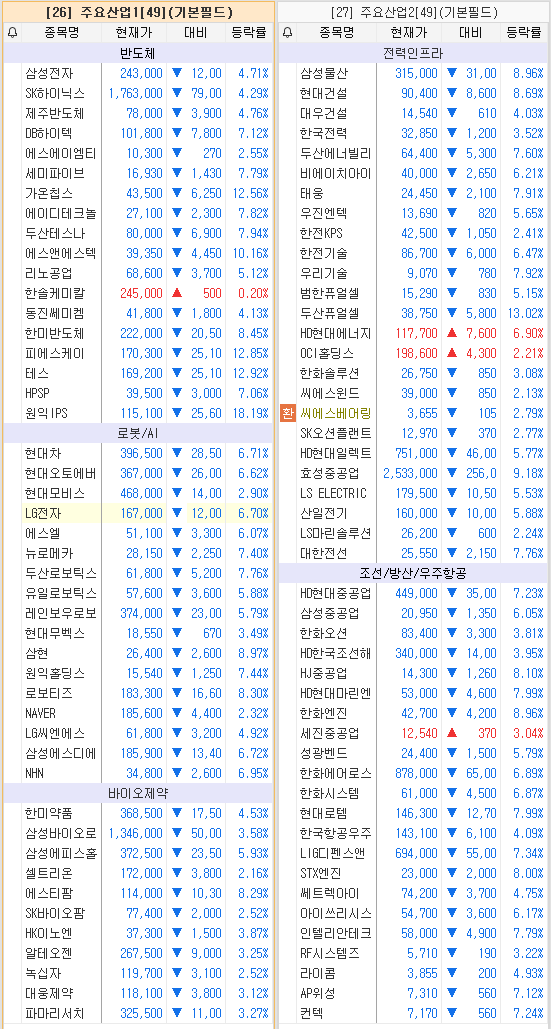Select the HD현대에너지 stock name
Viewport: 551px width, 1029px height.
tap(335, 333)
